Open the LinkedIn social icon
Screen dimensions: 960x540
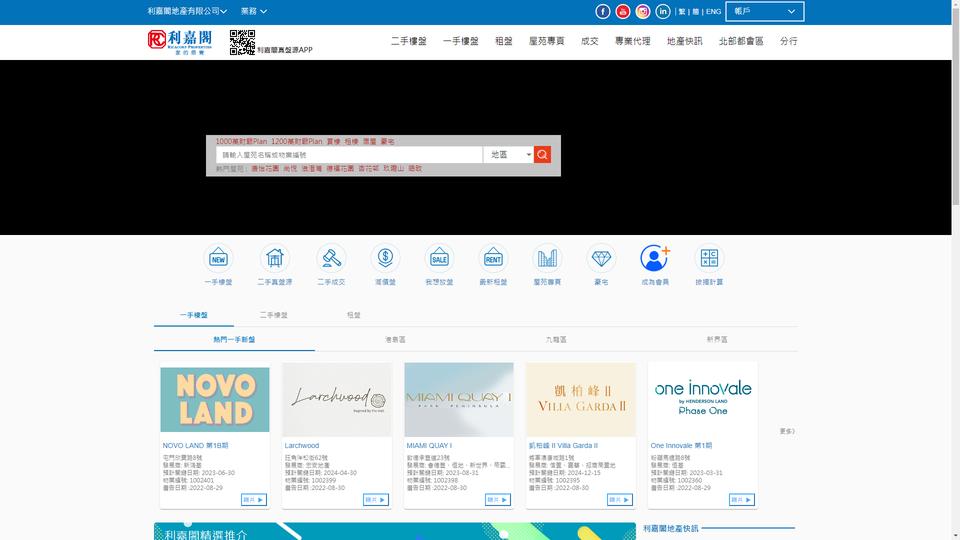click(663, 12)
